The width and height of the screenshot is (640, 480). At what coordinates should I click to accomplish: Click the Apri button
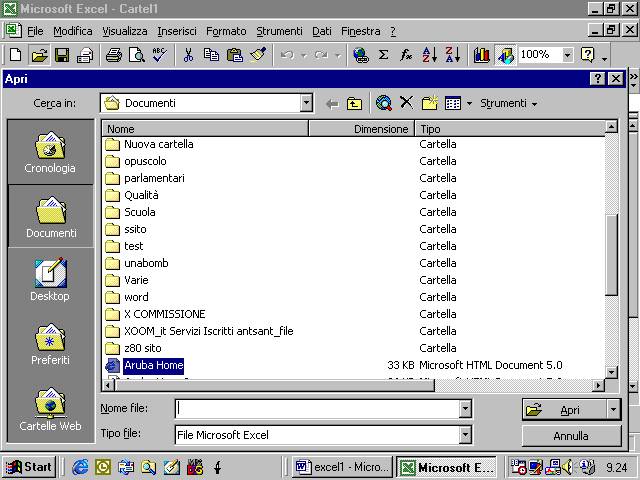564,409
